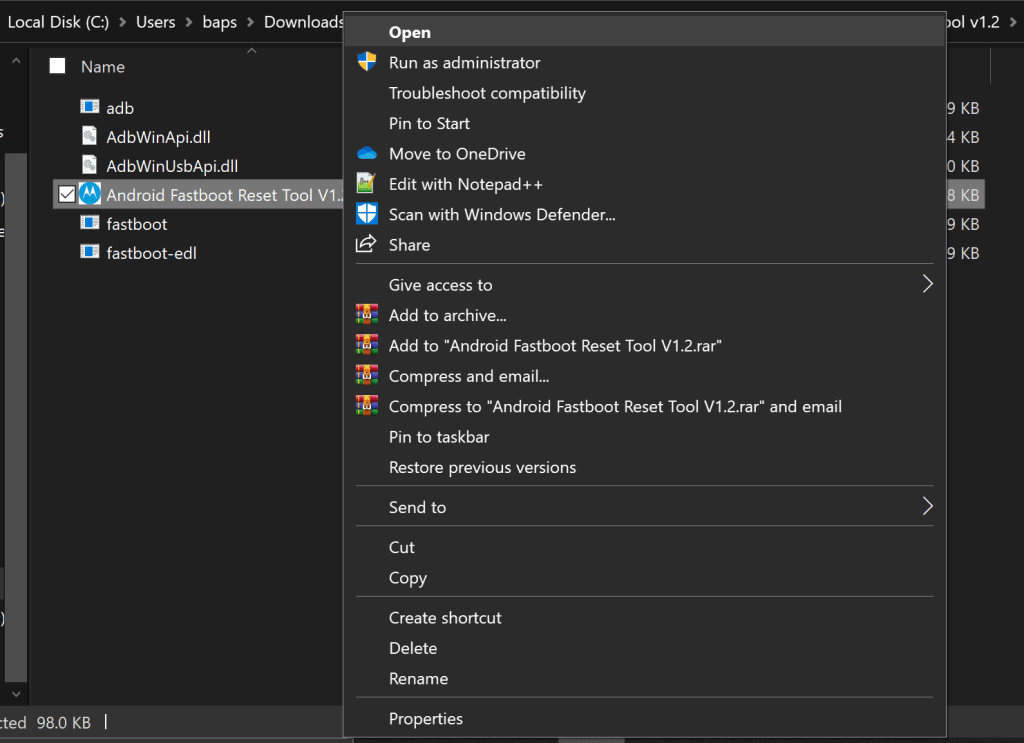Choose Compress and email...
Screen dimensions: 1024x743
click(645, 376)
